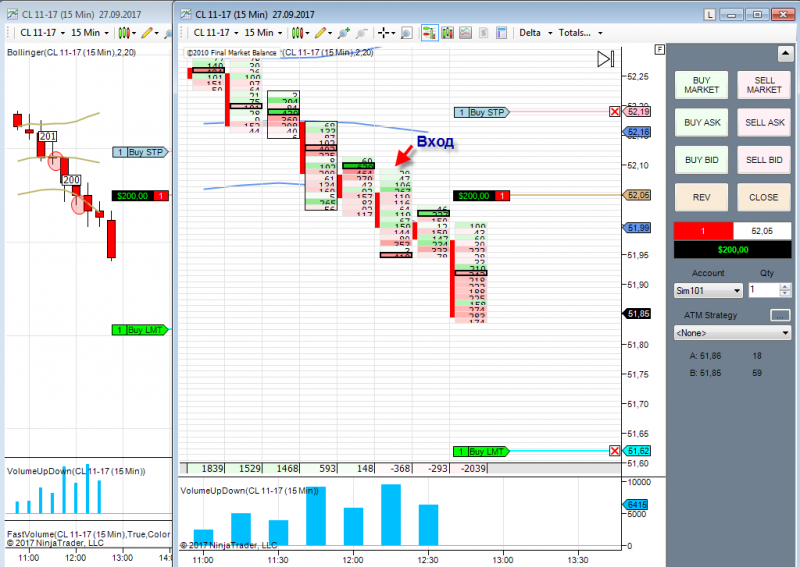Screen dimensions: 800x567
Task: Click the green $200,00 PnL display
Action: coord(732,250)
